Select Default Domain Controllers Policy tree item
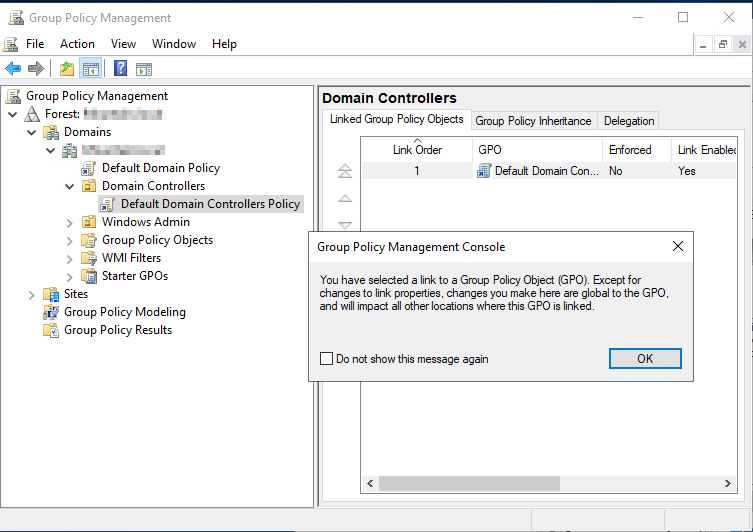 click(210, 204)
